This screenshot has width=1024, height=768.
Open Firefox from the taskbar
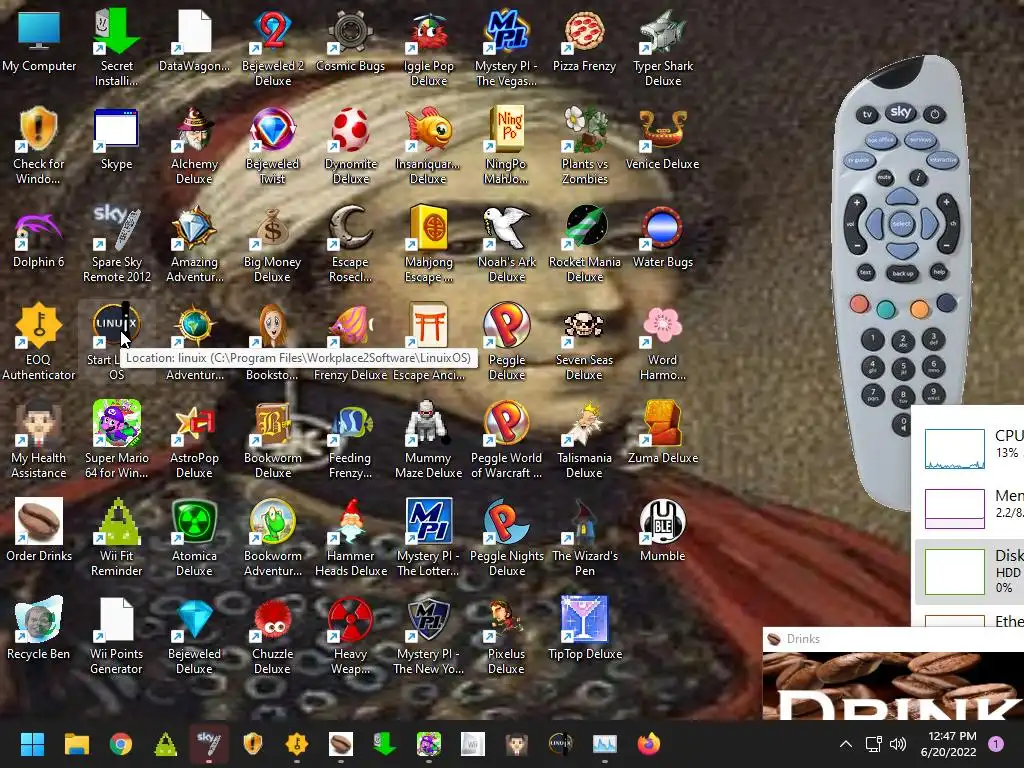[648, 744]
